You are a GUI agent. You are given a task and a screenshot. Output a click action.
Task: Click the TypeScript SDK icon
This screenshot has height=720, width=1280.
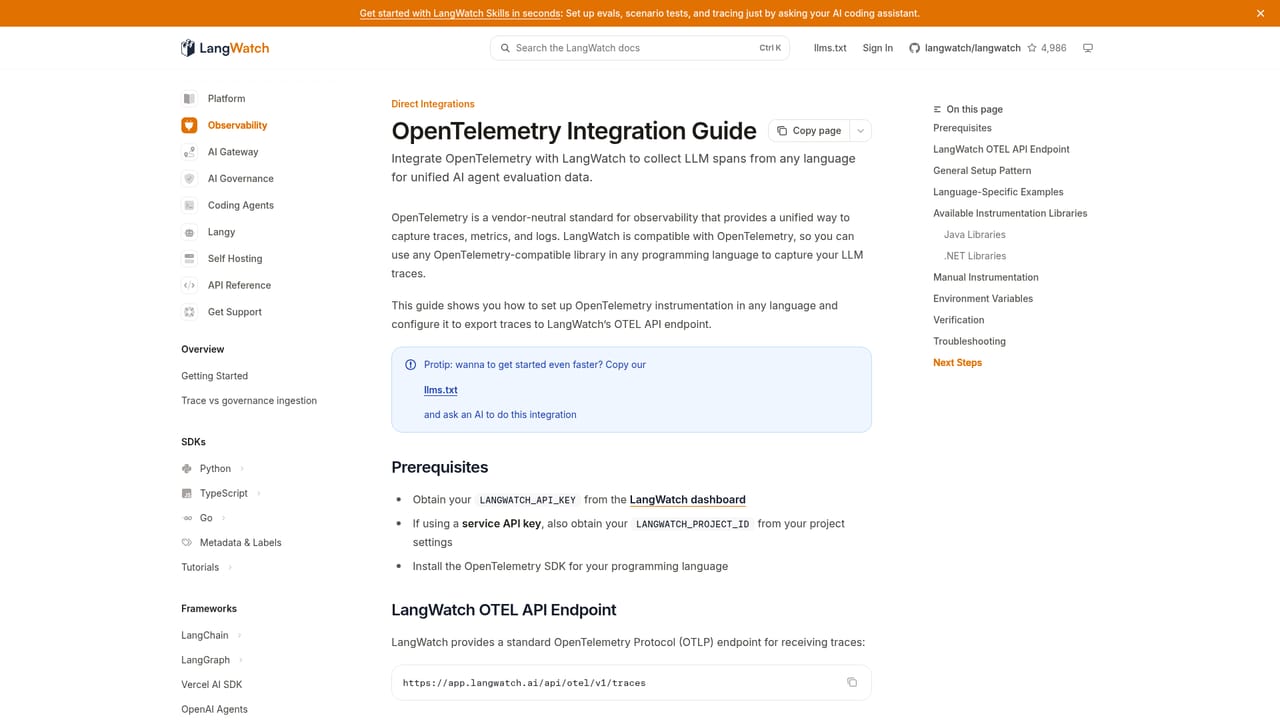click(187, 493)
